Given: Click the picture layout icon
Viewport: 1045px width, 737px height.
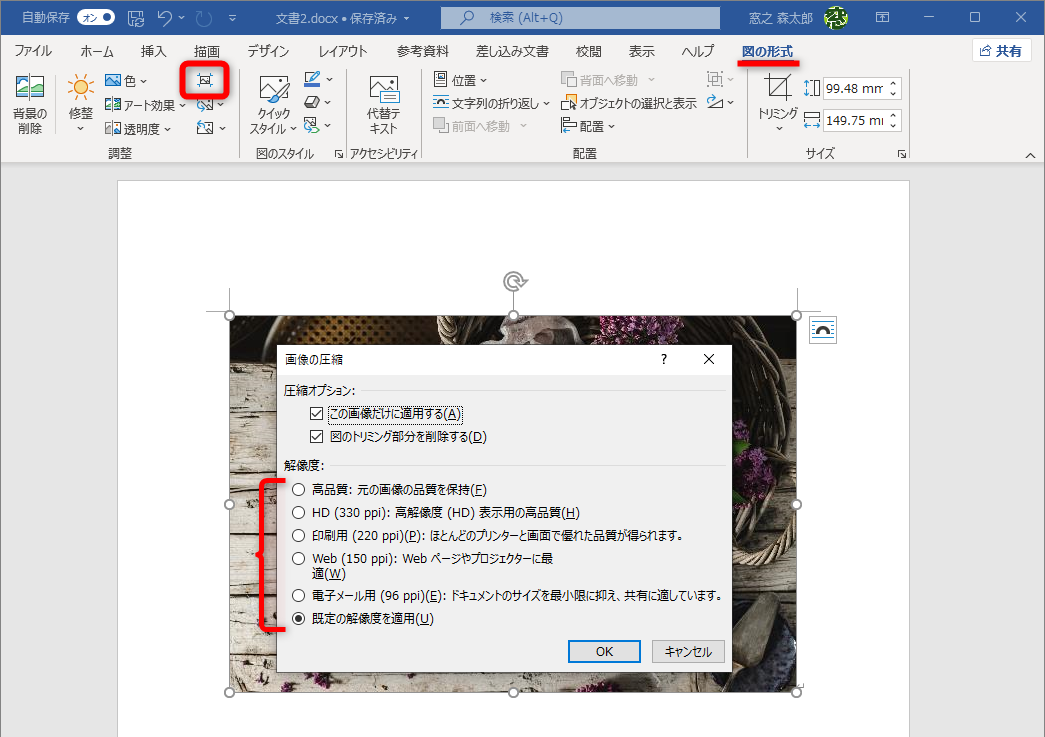Looking at the screenshot, I should coord(311,125).
